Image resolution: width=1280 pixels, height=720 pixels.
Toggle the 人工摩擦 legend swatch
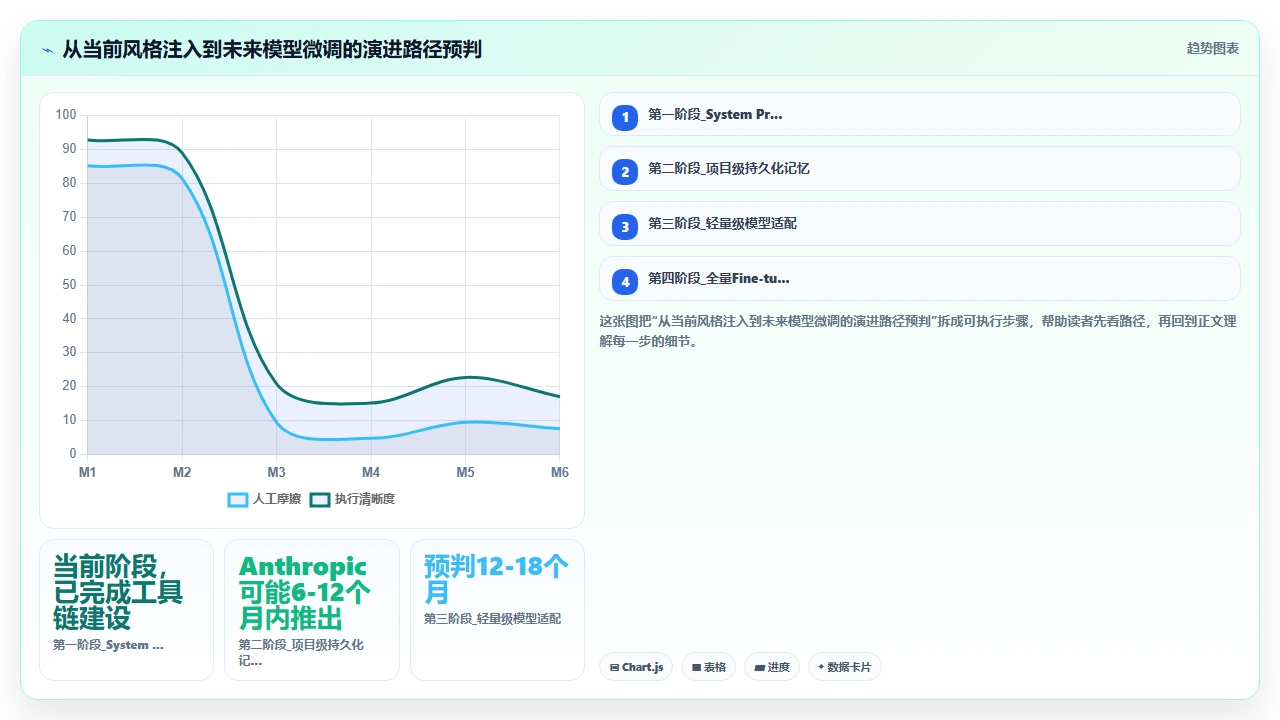(238, 499)
